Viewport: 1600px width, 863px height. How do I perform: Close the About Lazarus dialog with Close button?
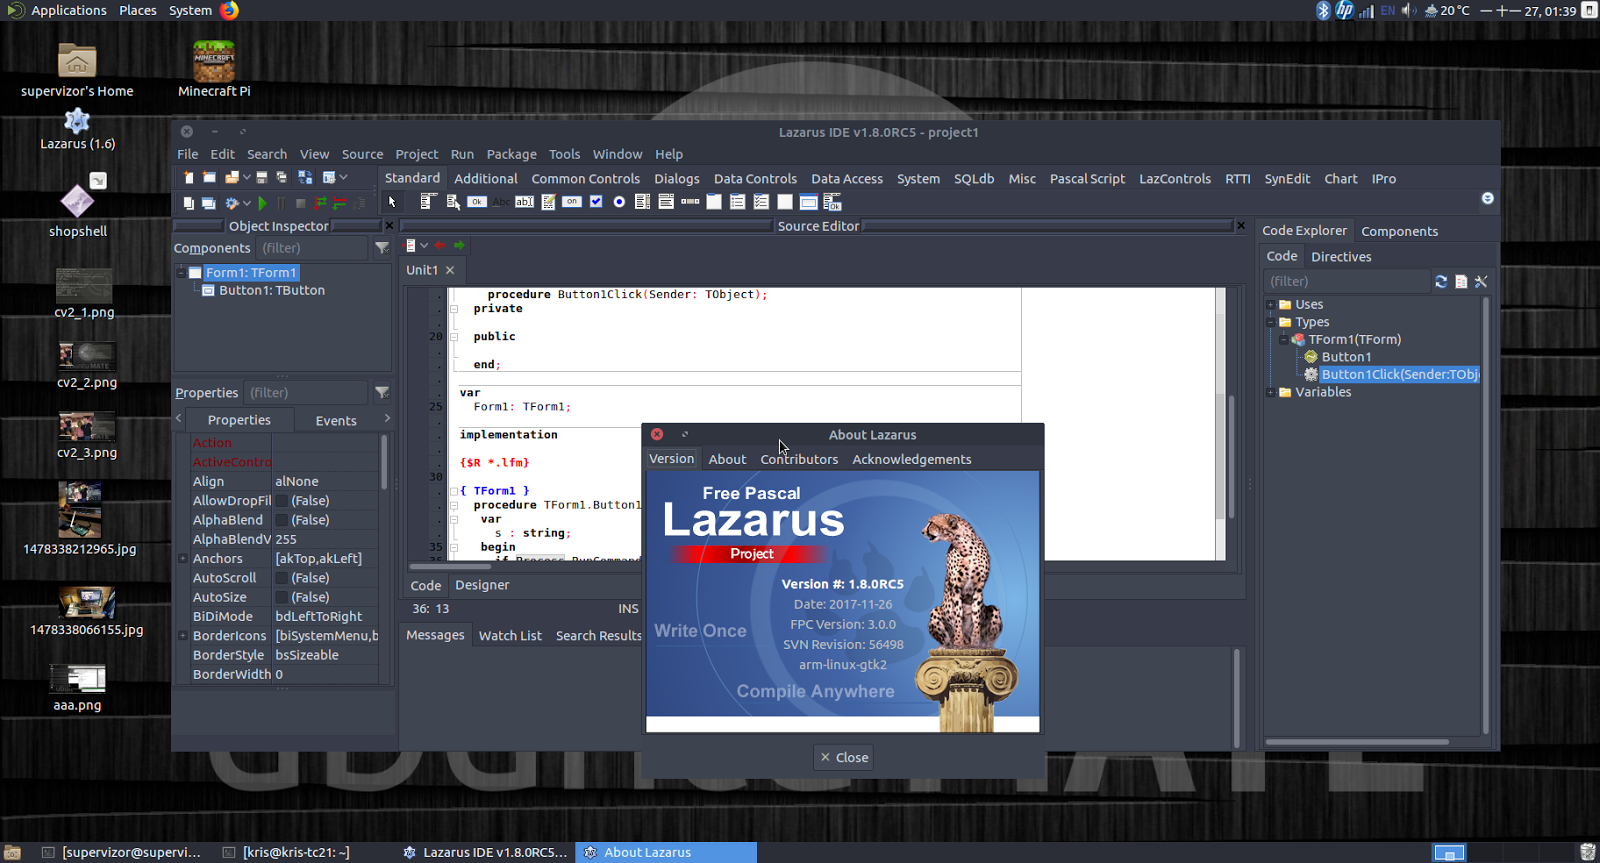click(x=843, y=757)
